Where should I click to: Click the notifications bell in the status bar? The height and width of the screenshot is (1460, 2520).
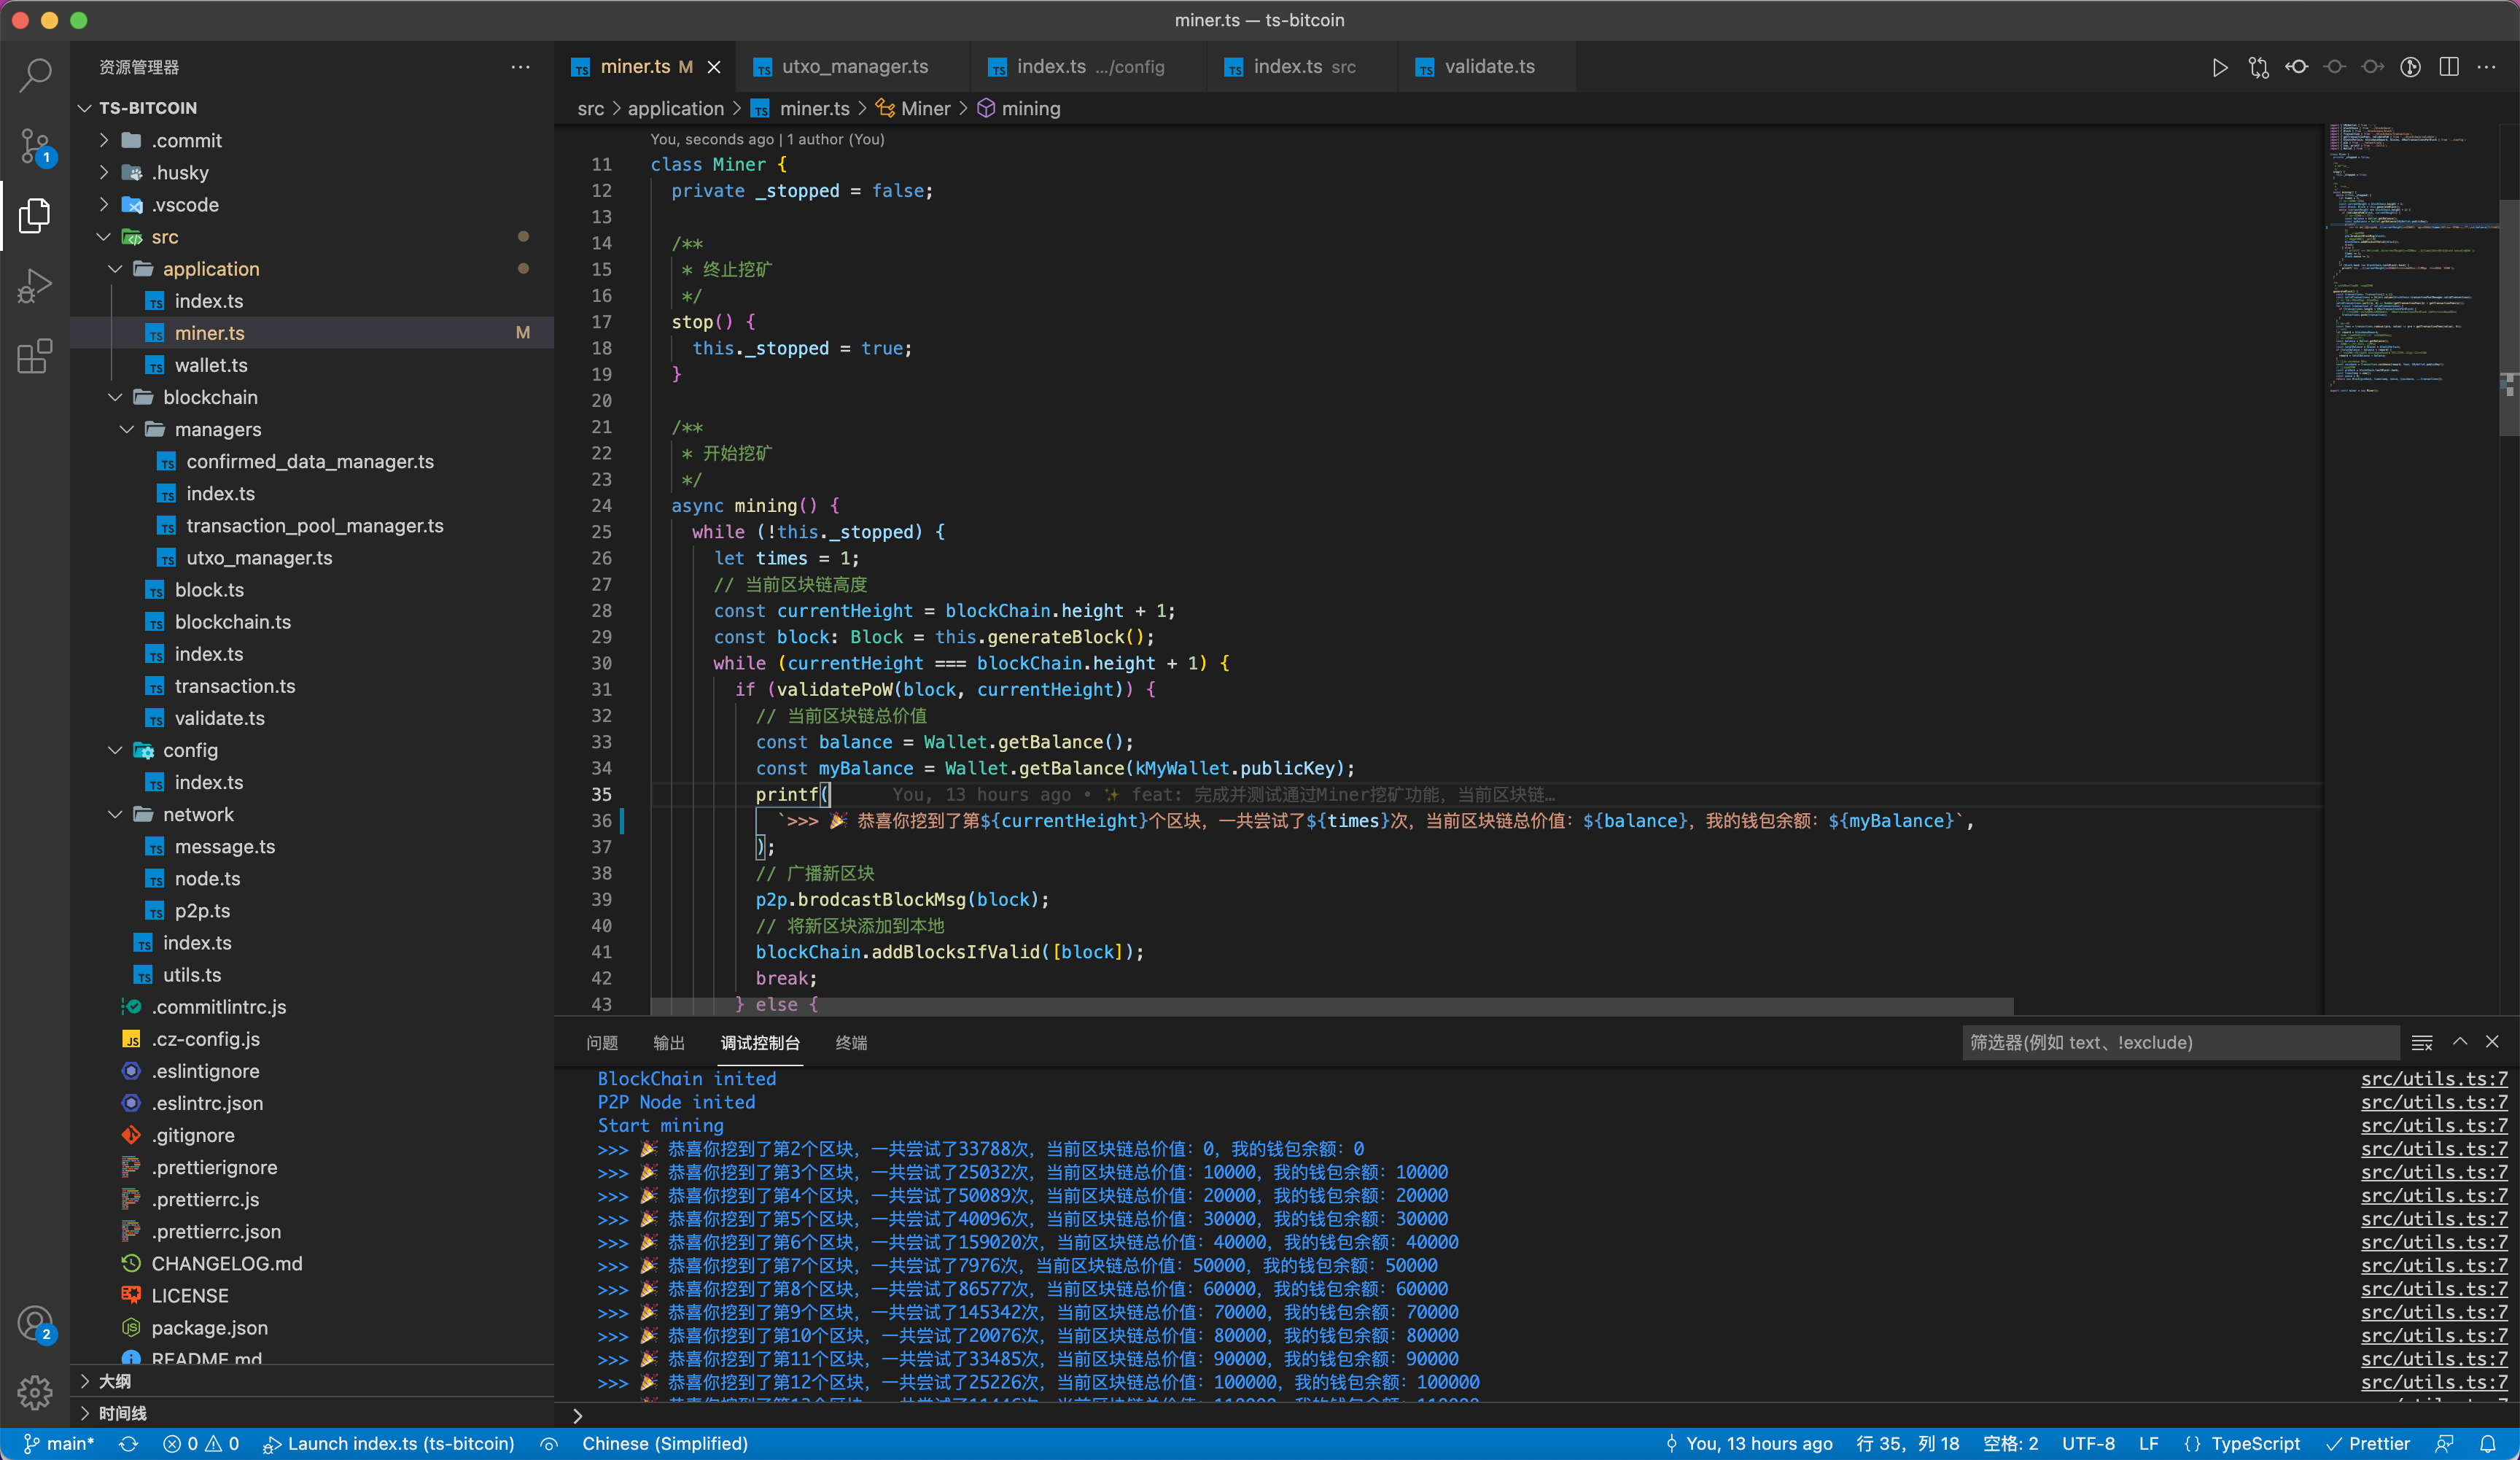pos(2488,1444)
